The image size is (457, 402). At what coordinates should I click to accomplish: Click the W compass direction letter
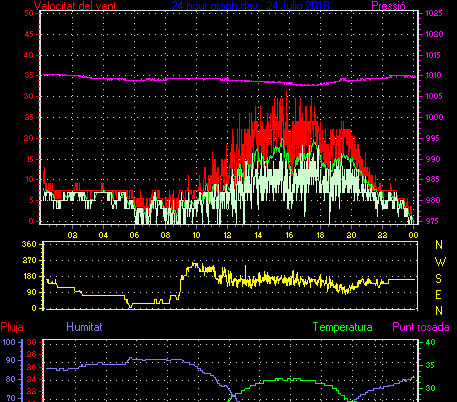[x=440, y=262]
